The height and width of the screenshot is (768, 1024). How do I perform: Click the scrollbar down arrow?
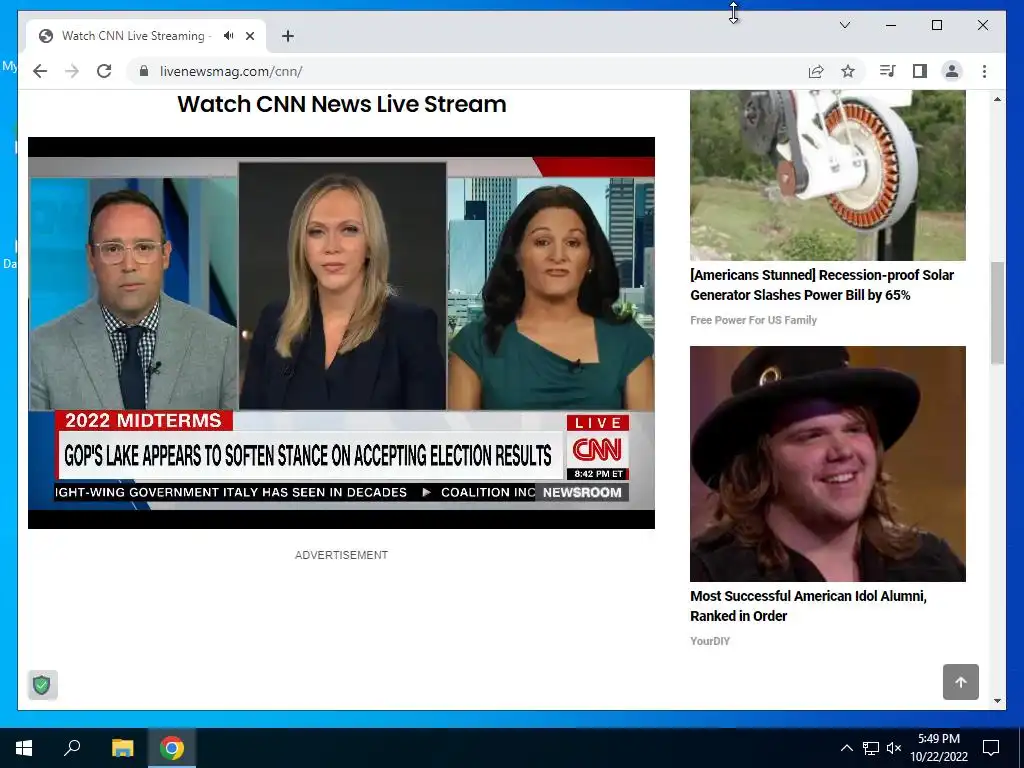coord(997,701)
